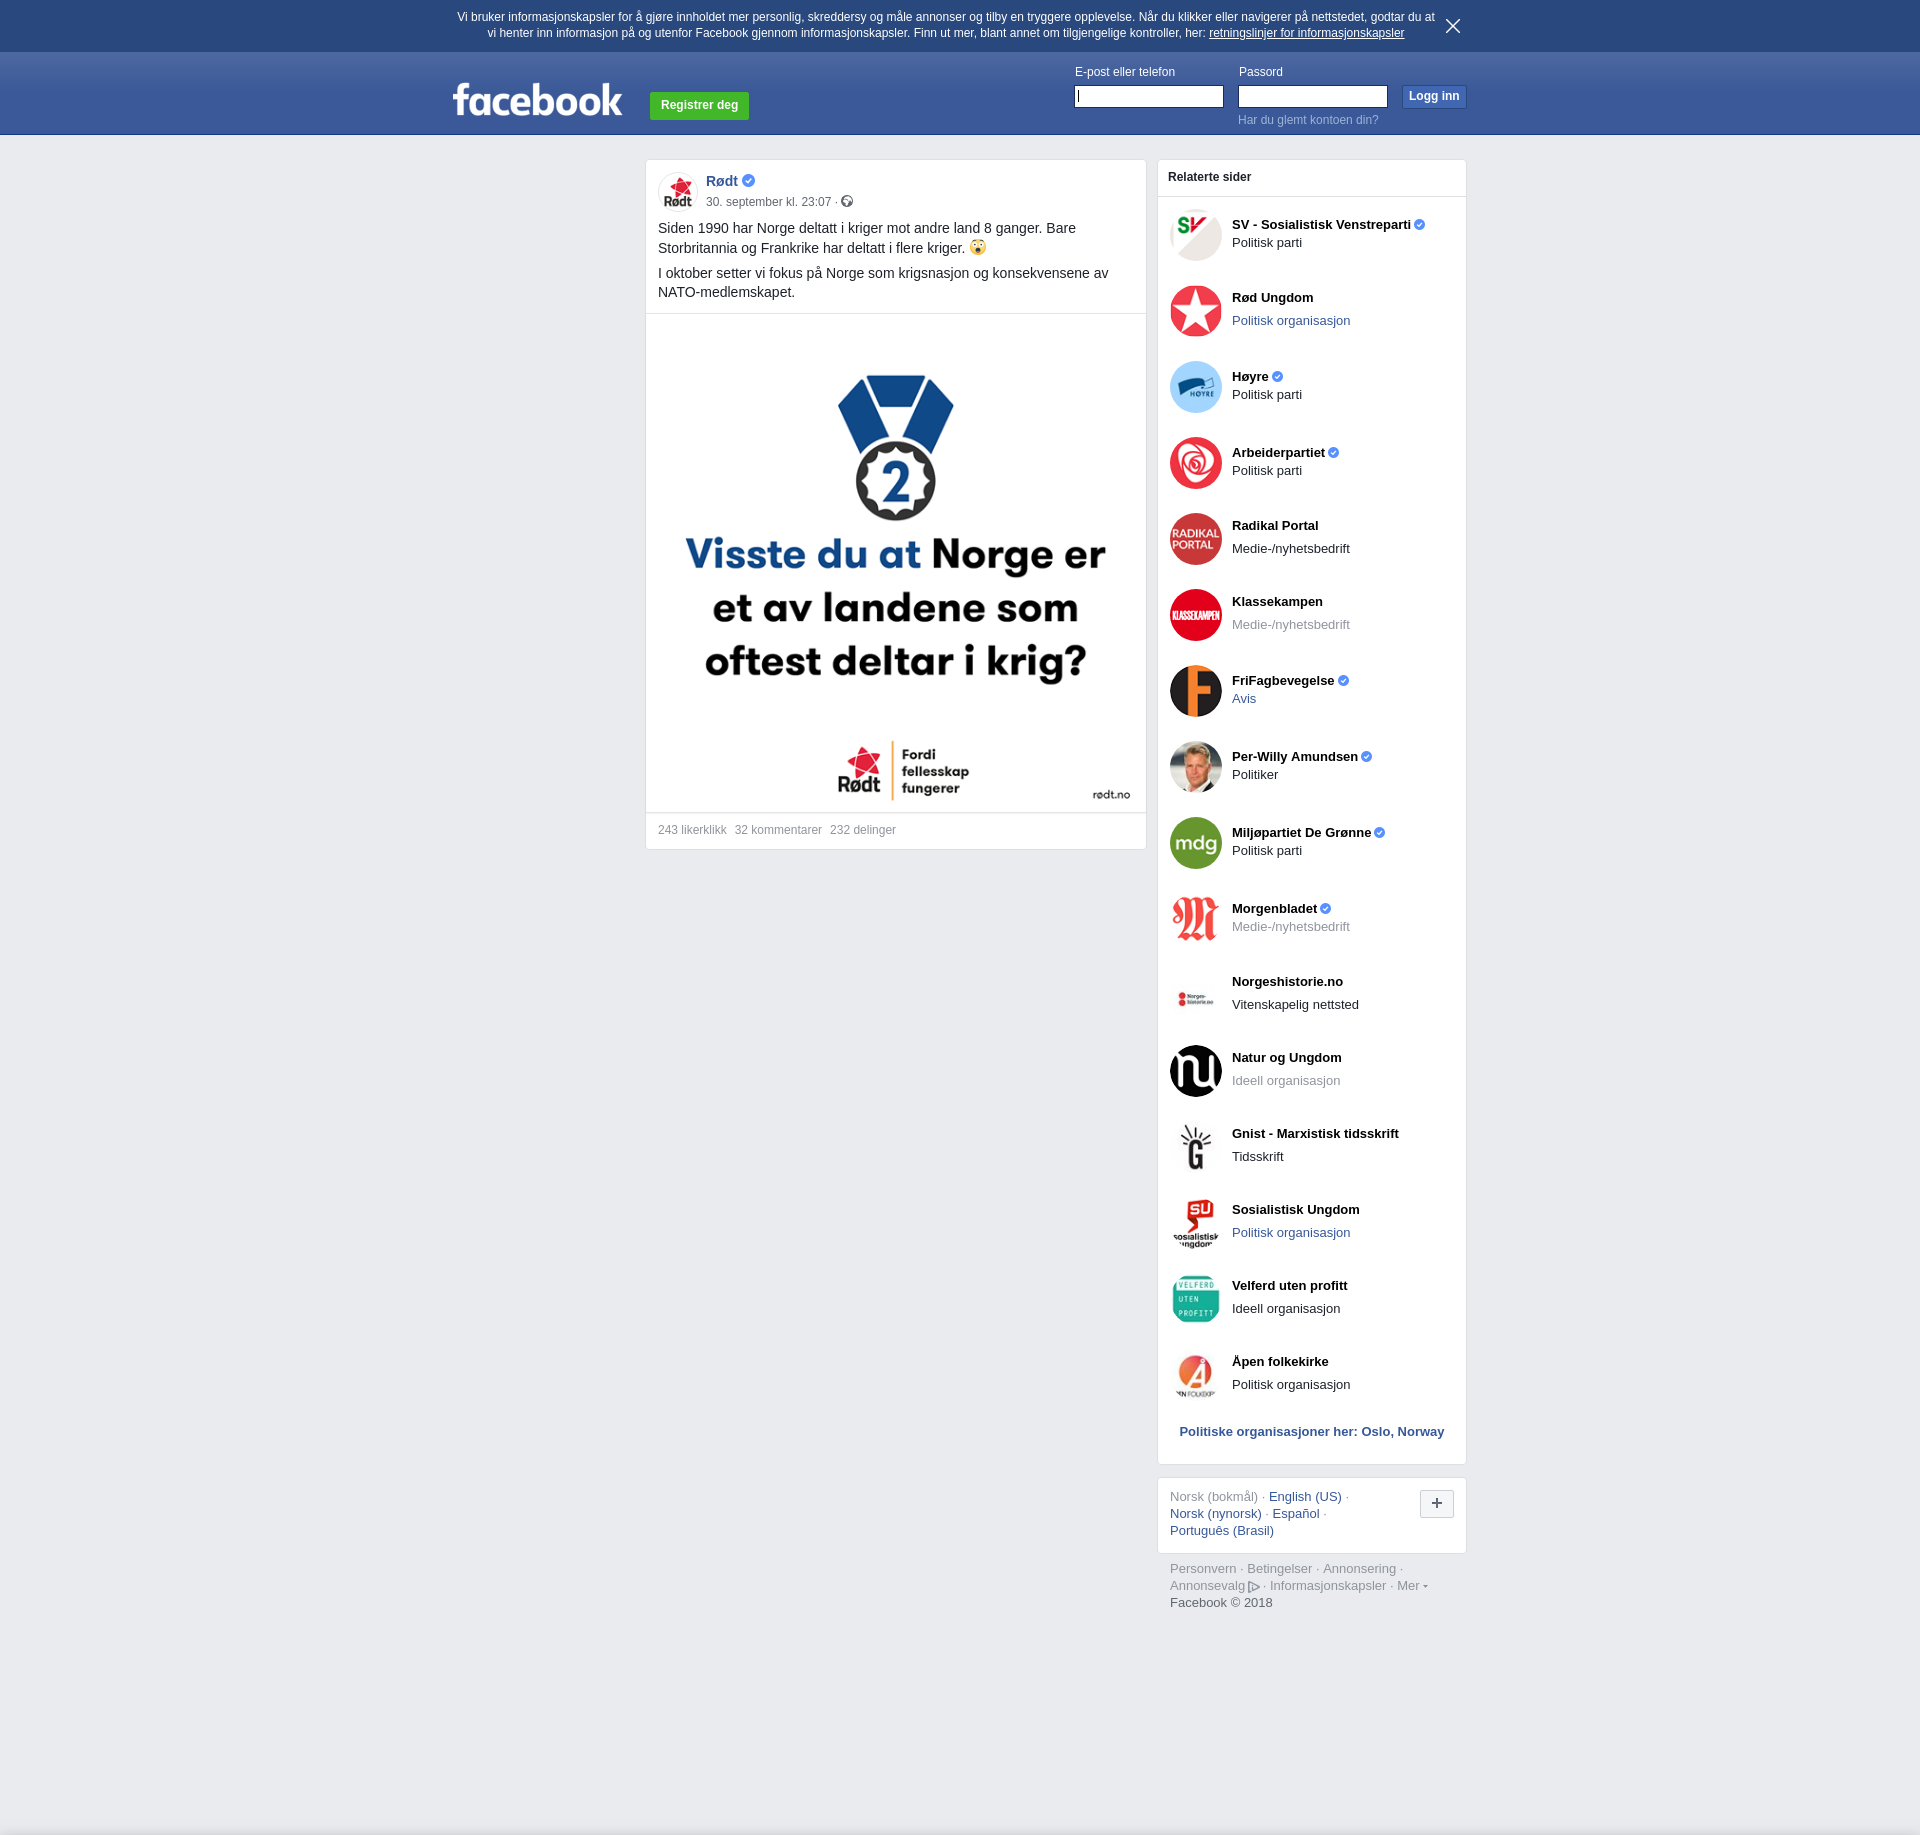The width and height of the screenshot is (1920, 1835).
Task: Open FriFagbevegelse page name link
Action: 1283,681
